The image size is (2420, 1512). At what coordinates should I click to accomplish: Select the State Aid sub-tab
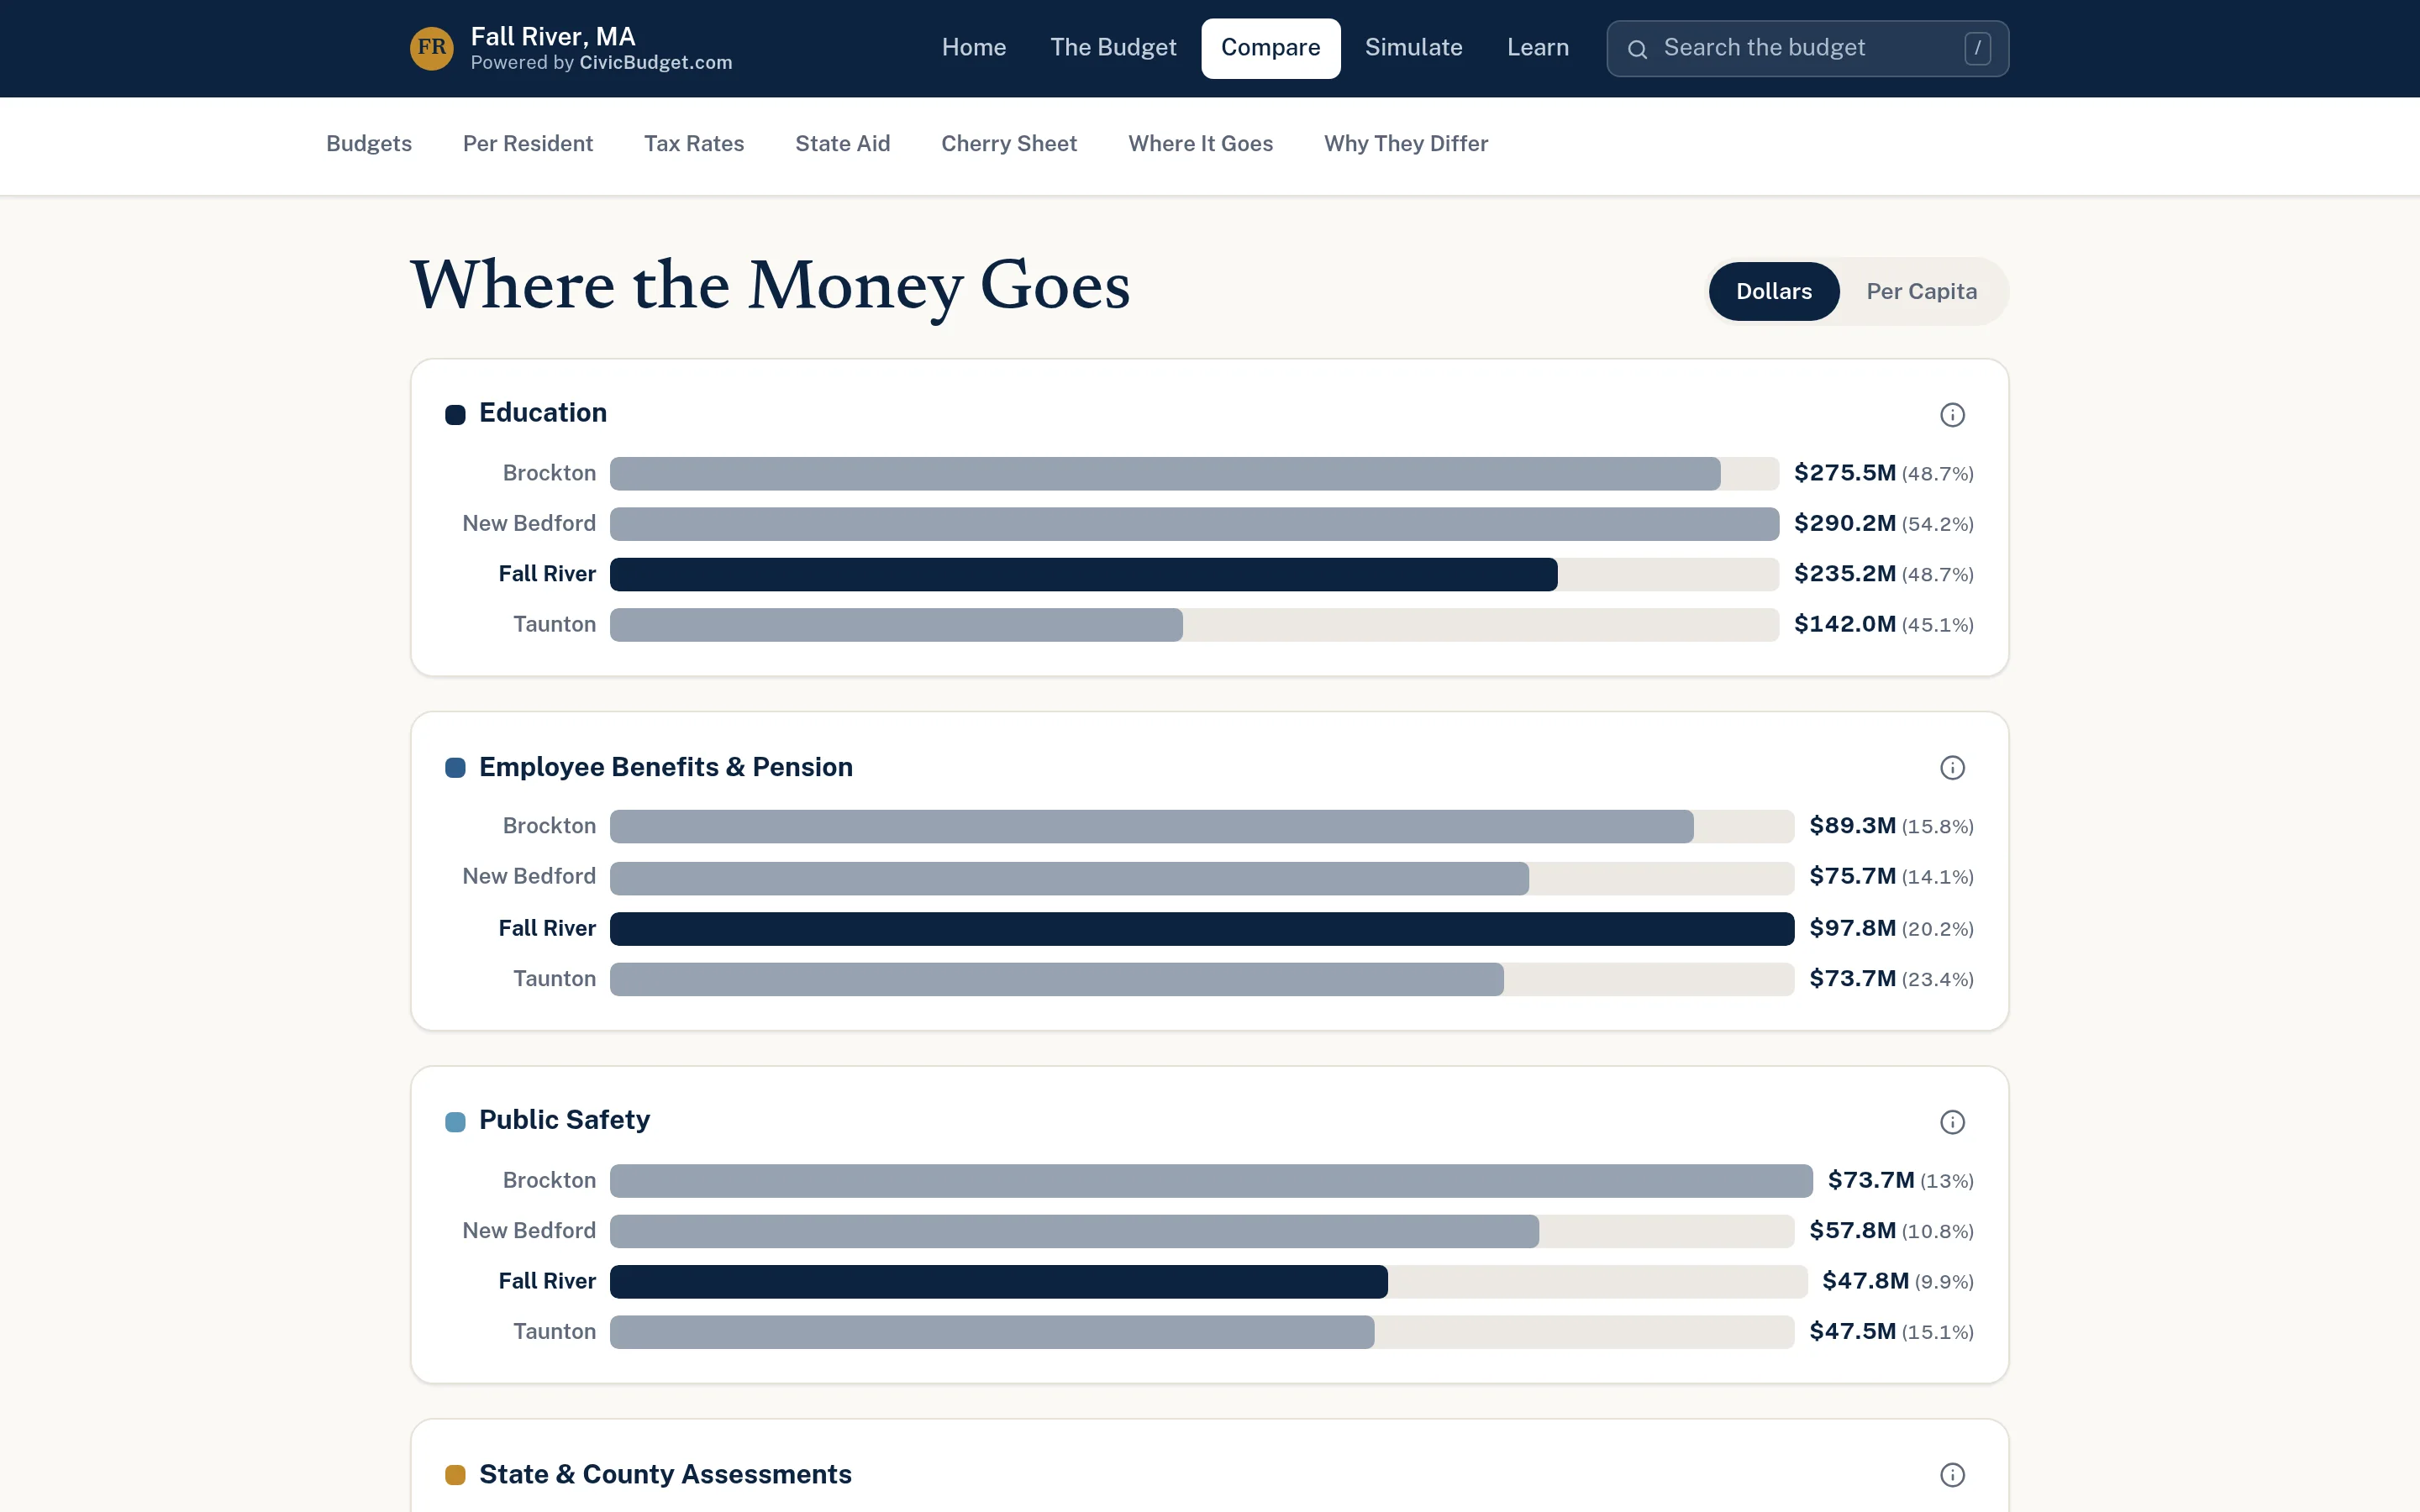[x=842, y=144]
